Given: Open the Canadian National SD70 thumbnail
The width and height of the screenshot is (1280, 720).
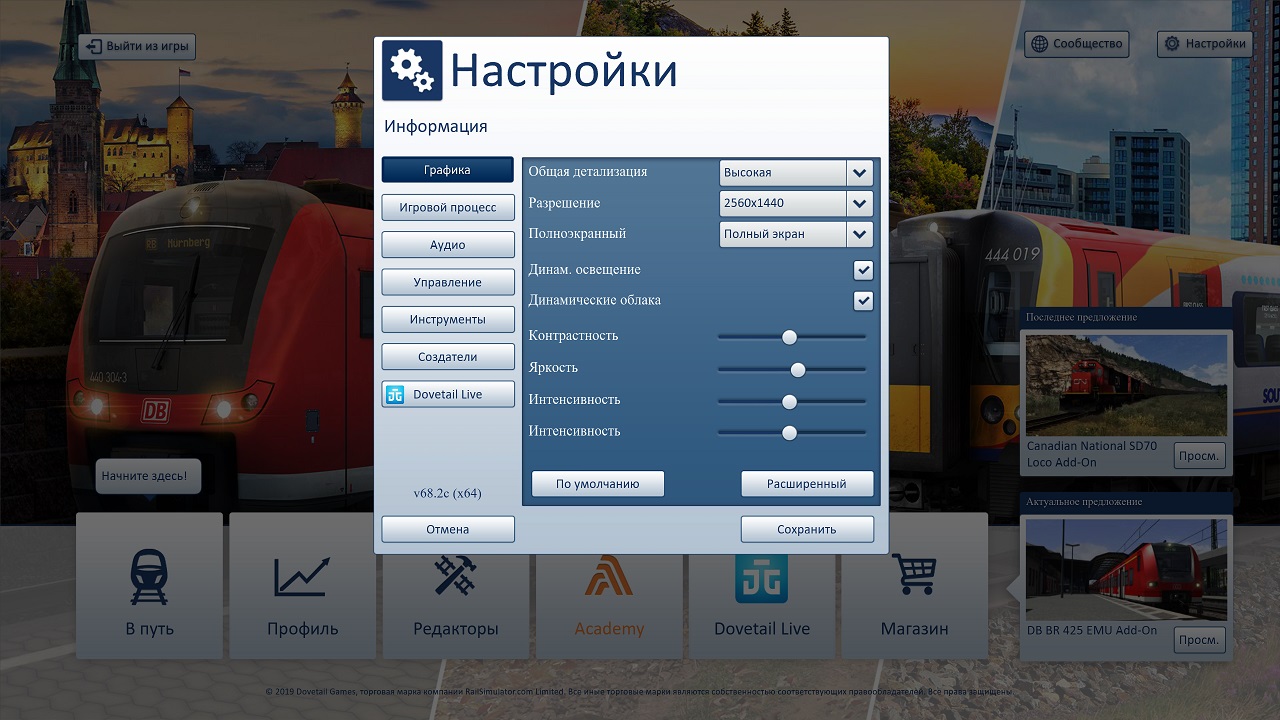Looking at the screenshot, I should coord(1126,385).
